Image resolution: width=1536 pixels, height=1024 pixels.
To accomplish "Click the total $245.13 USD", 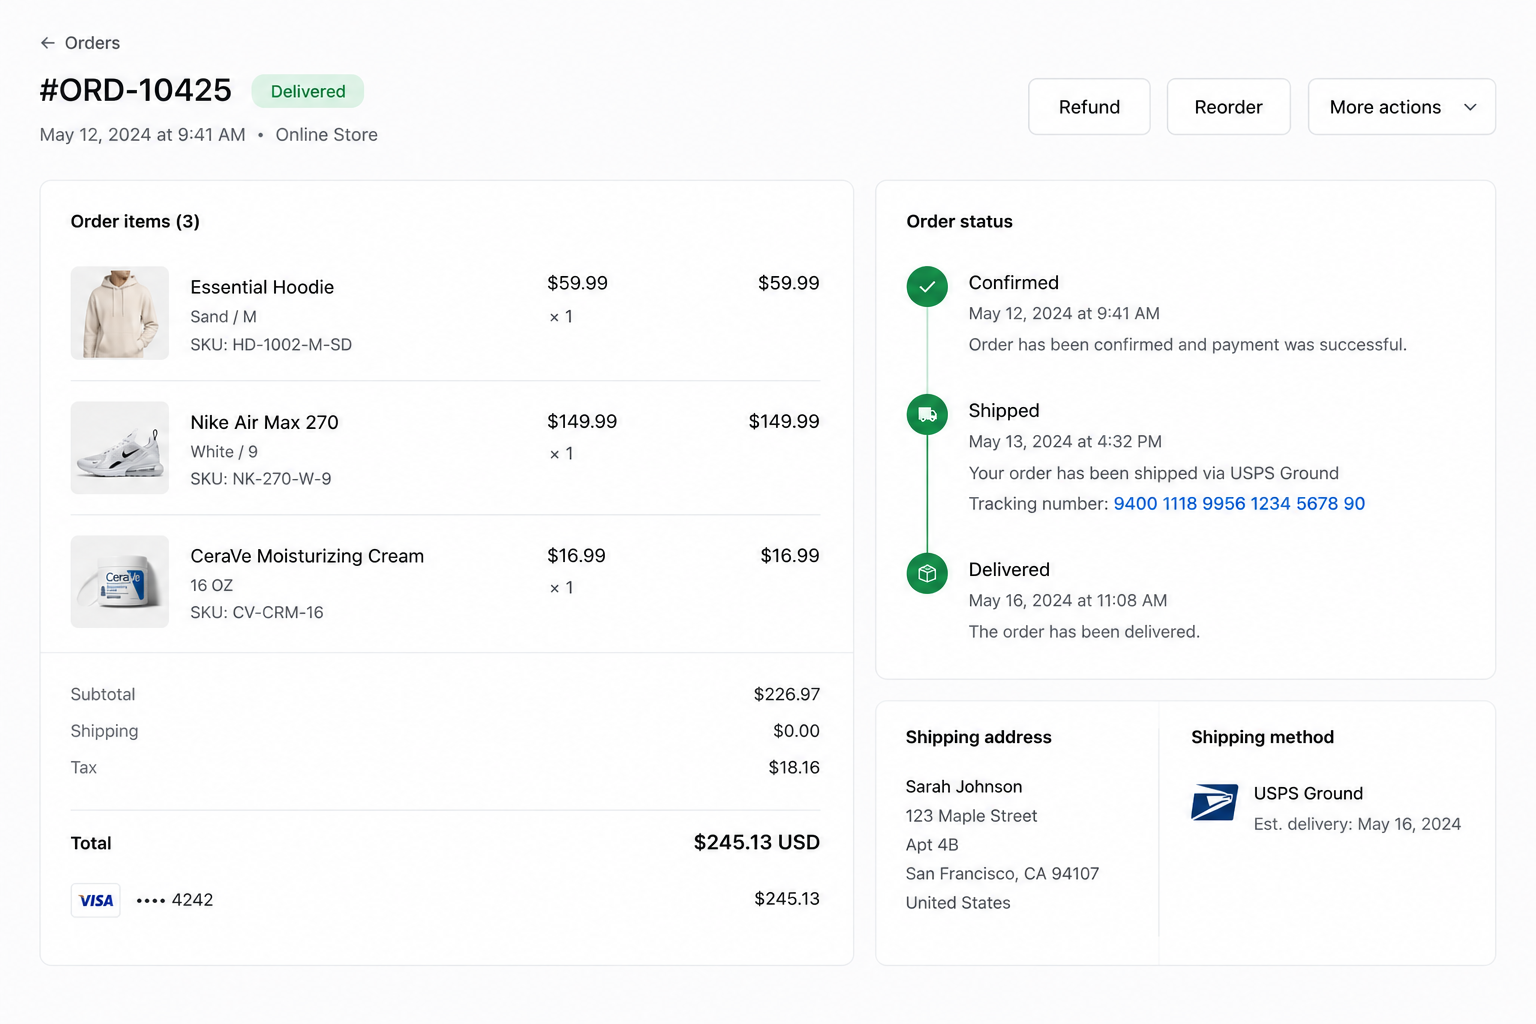I will pos(757,843).
